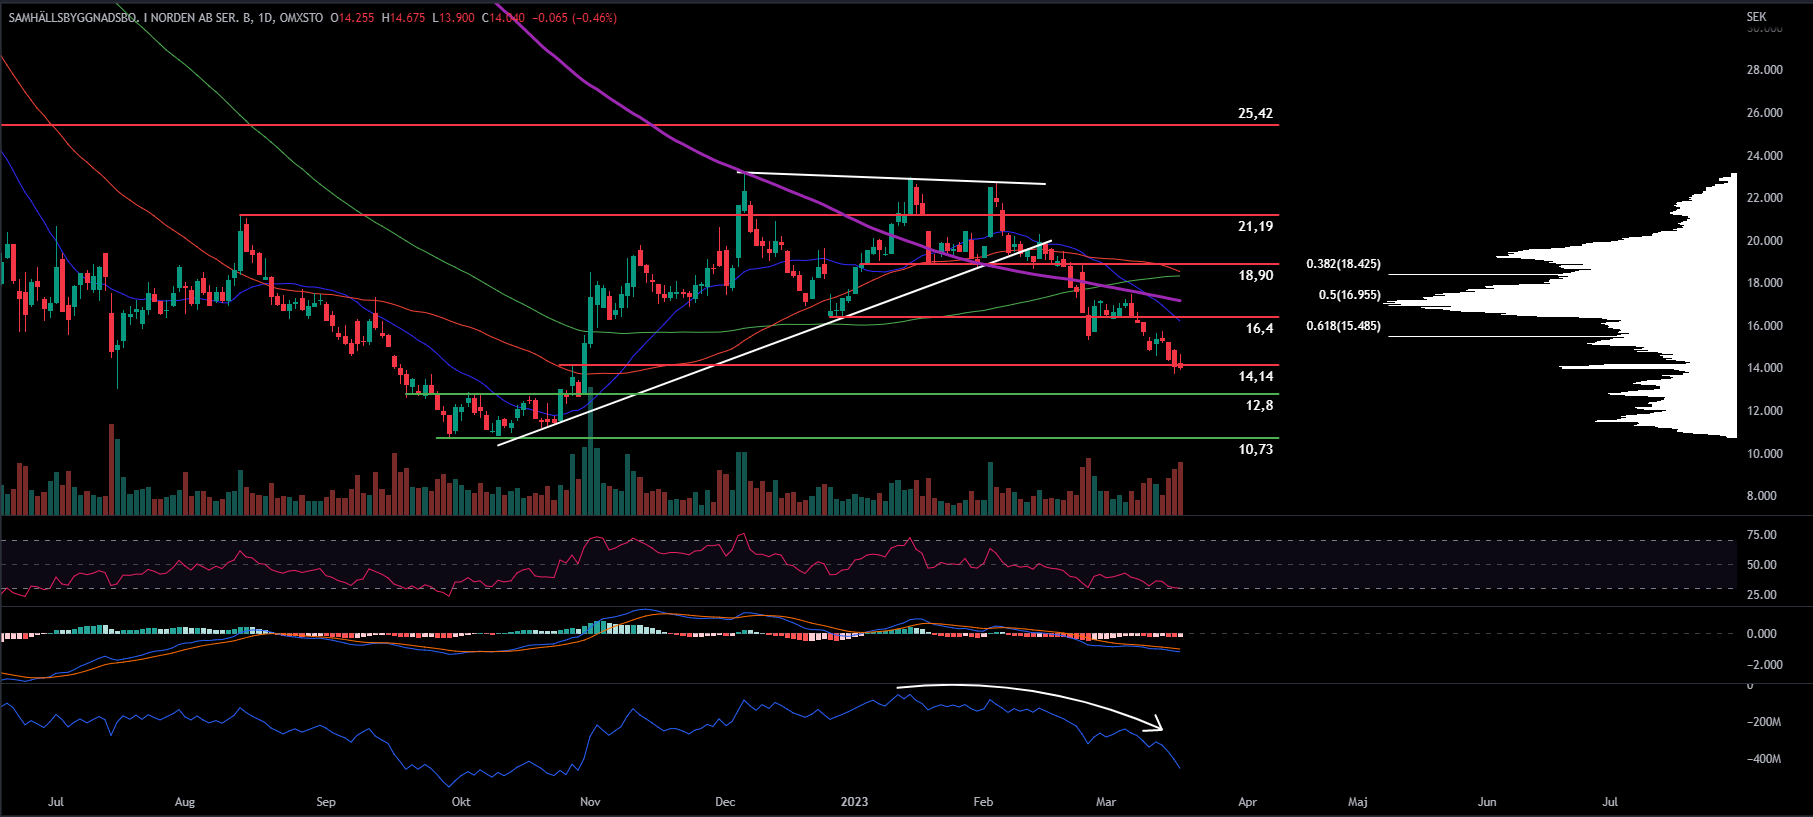This screenshot has height=817, width=1813.
Task: Click the SEK currency label
Action: coord(1756,17)
